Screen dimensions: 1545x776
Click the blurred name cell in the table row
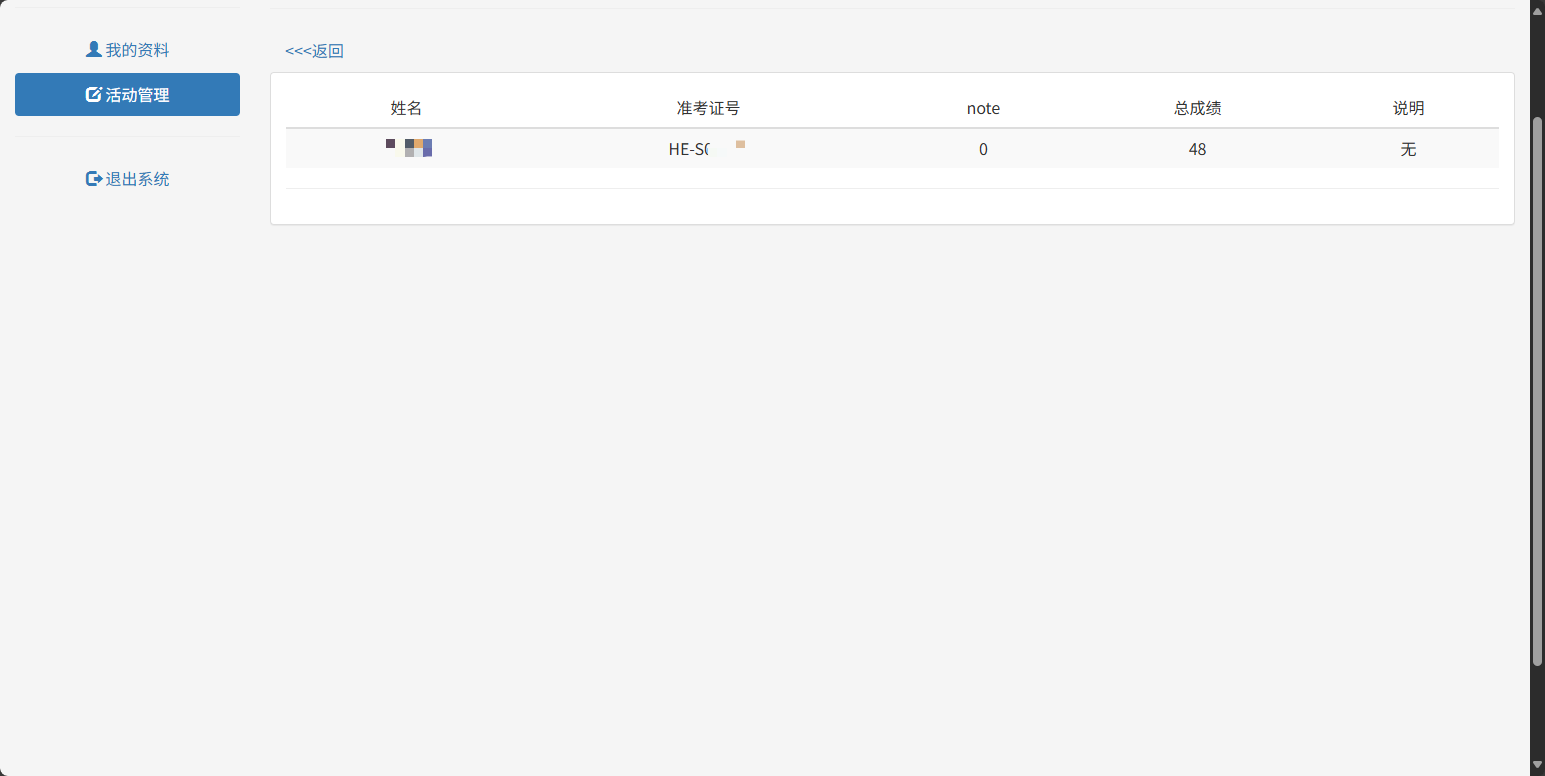click(x=408, y=149)
